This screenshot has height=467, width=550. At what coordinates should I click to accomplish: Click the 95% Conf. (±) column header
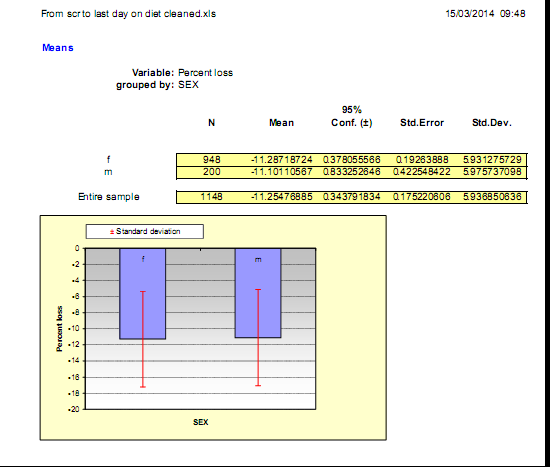pos(351,116)
